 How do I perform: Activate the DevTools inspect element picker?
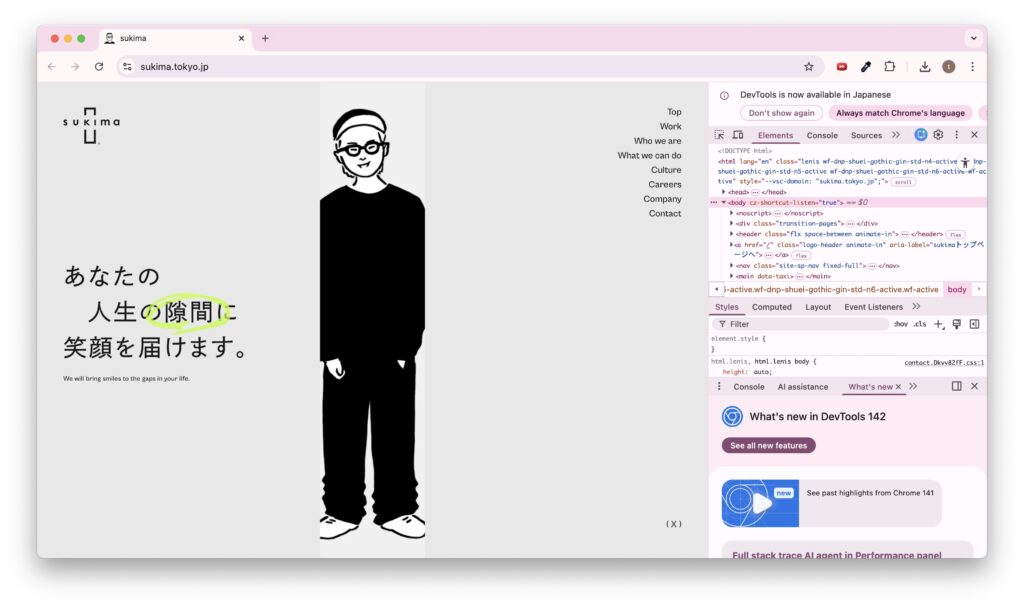pos(719,135)
